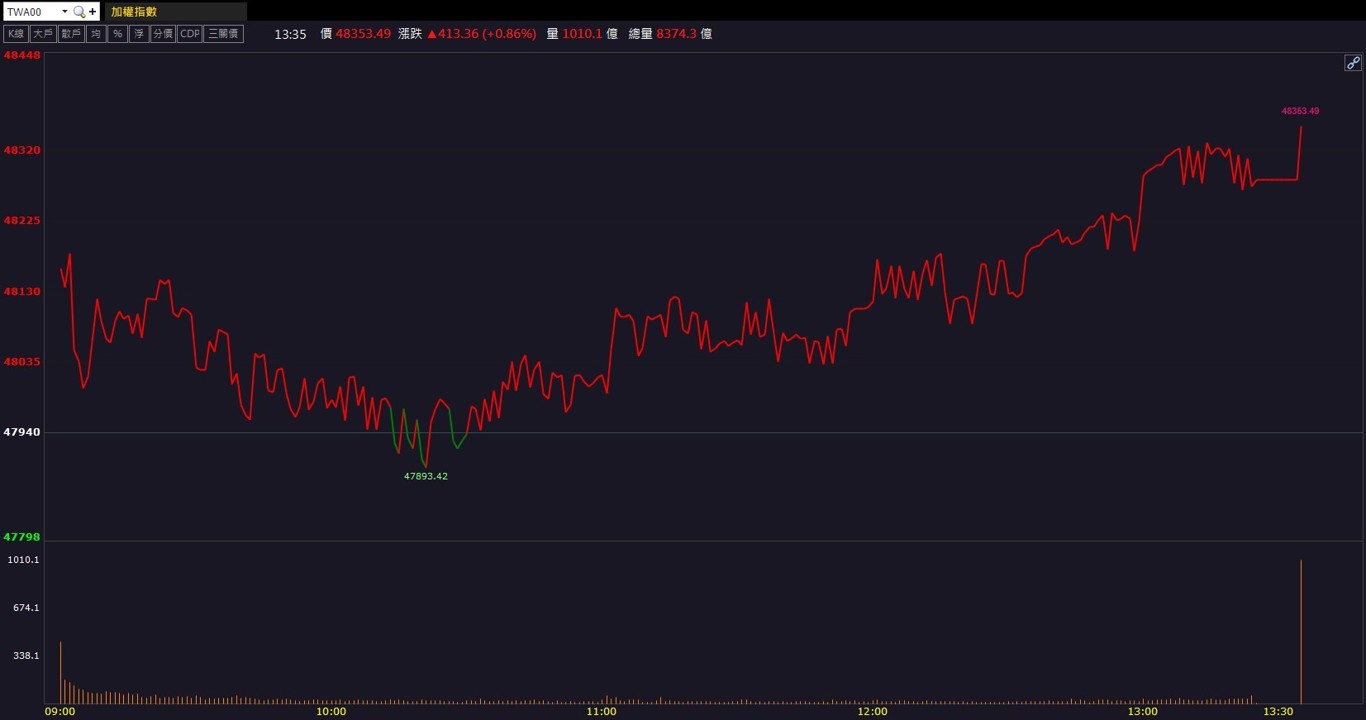1366x720 pixels.
Task: Select the 加權指數 index name label
Action: 134,12
